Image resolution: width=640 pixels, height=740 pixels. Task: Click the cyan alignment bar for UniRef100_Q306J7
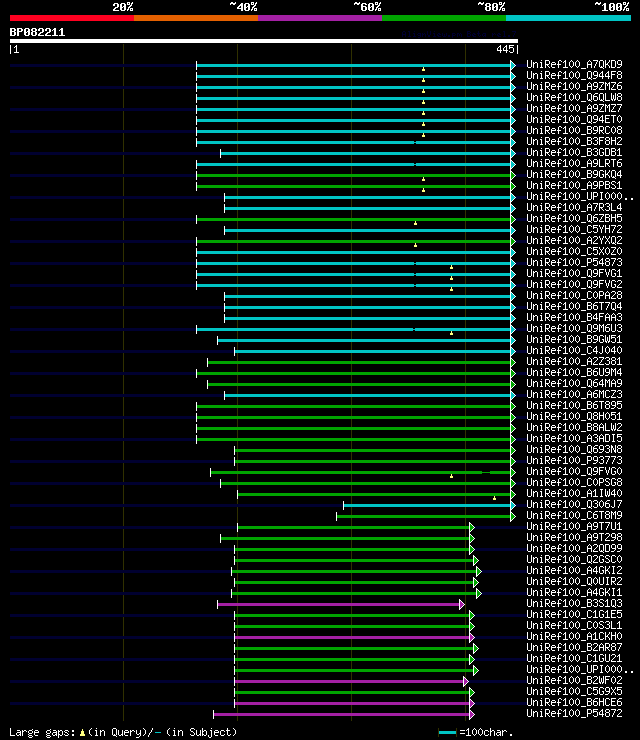tap(427, 505)
